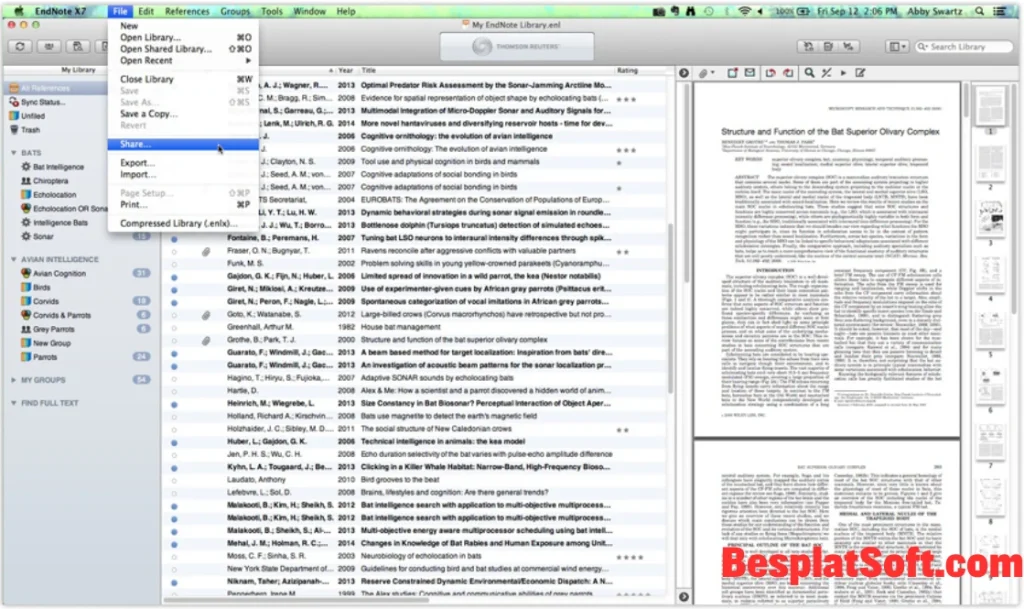Collapse the PDF panel with the arrow toggle

tap(685, 71)
